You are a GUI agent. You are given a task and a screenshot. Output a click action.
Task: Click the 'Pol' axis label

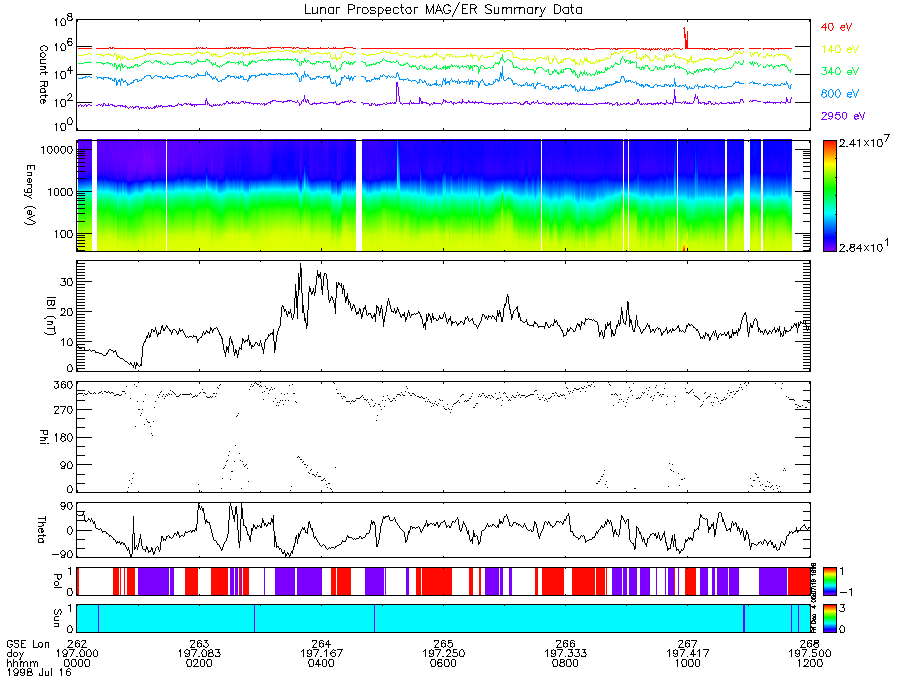click(x=57, y=581)
